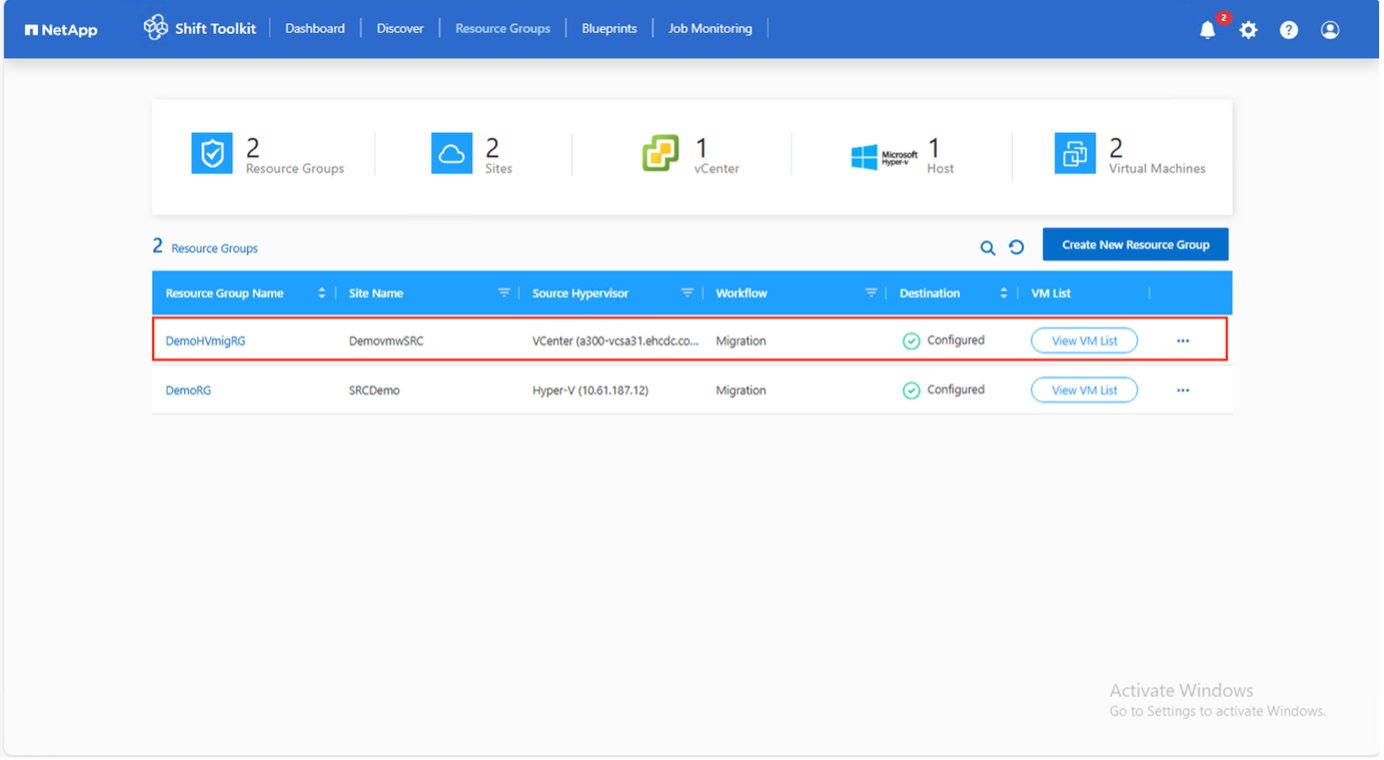Open settings gear icon in header
This screenshot has width=1384, height=760.
coord(1248,30)
